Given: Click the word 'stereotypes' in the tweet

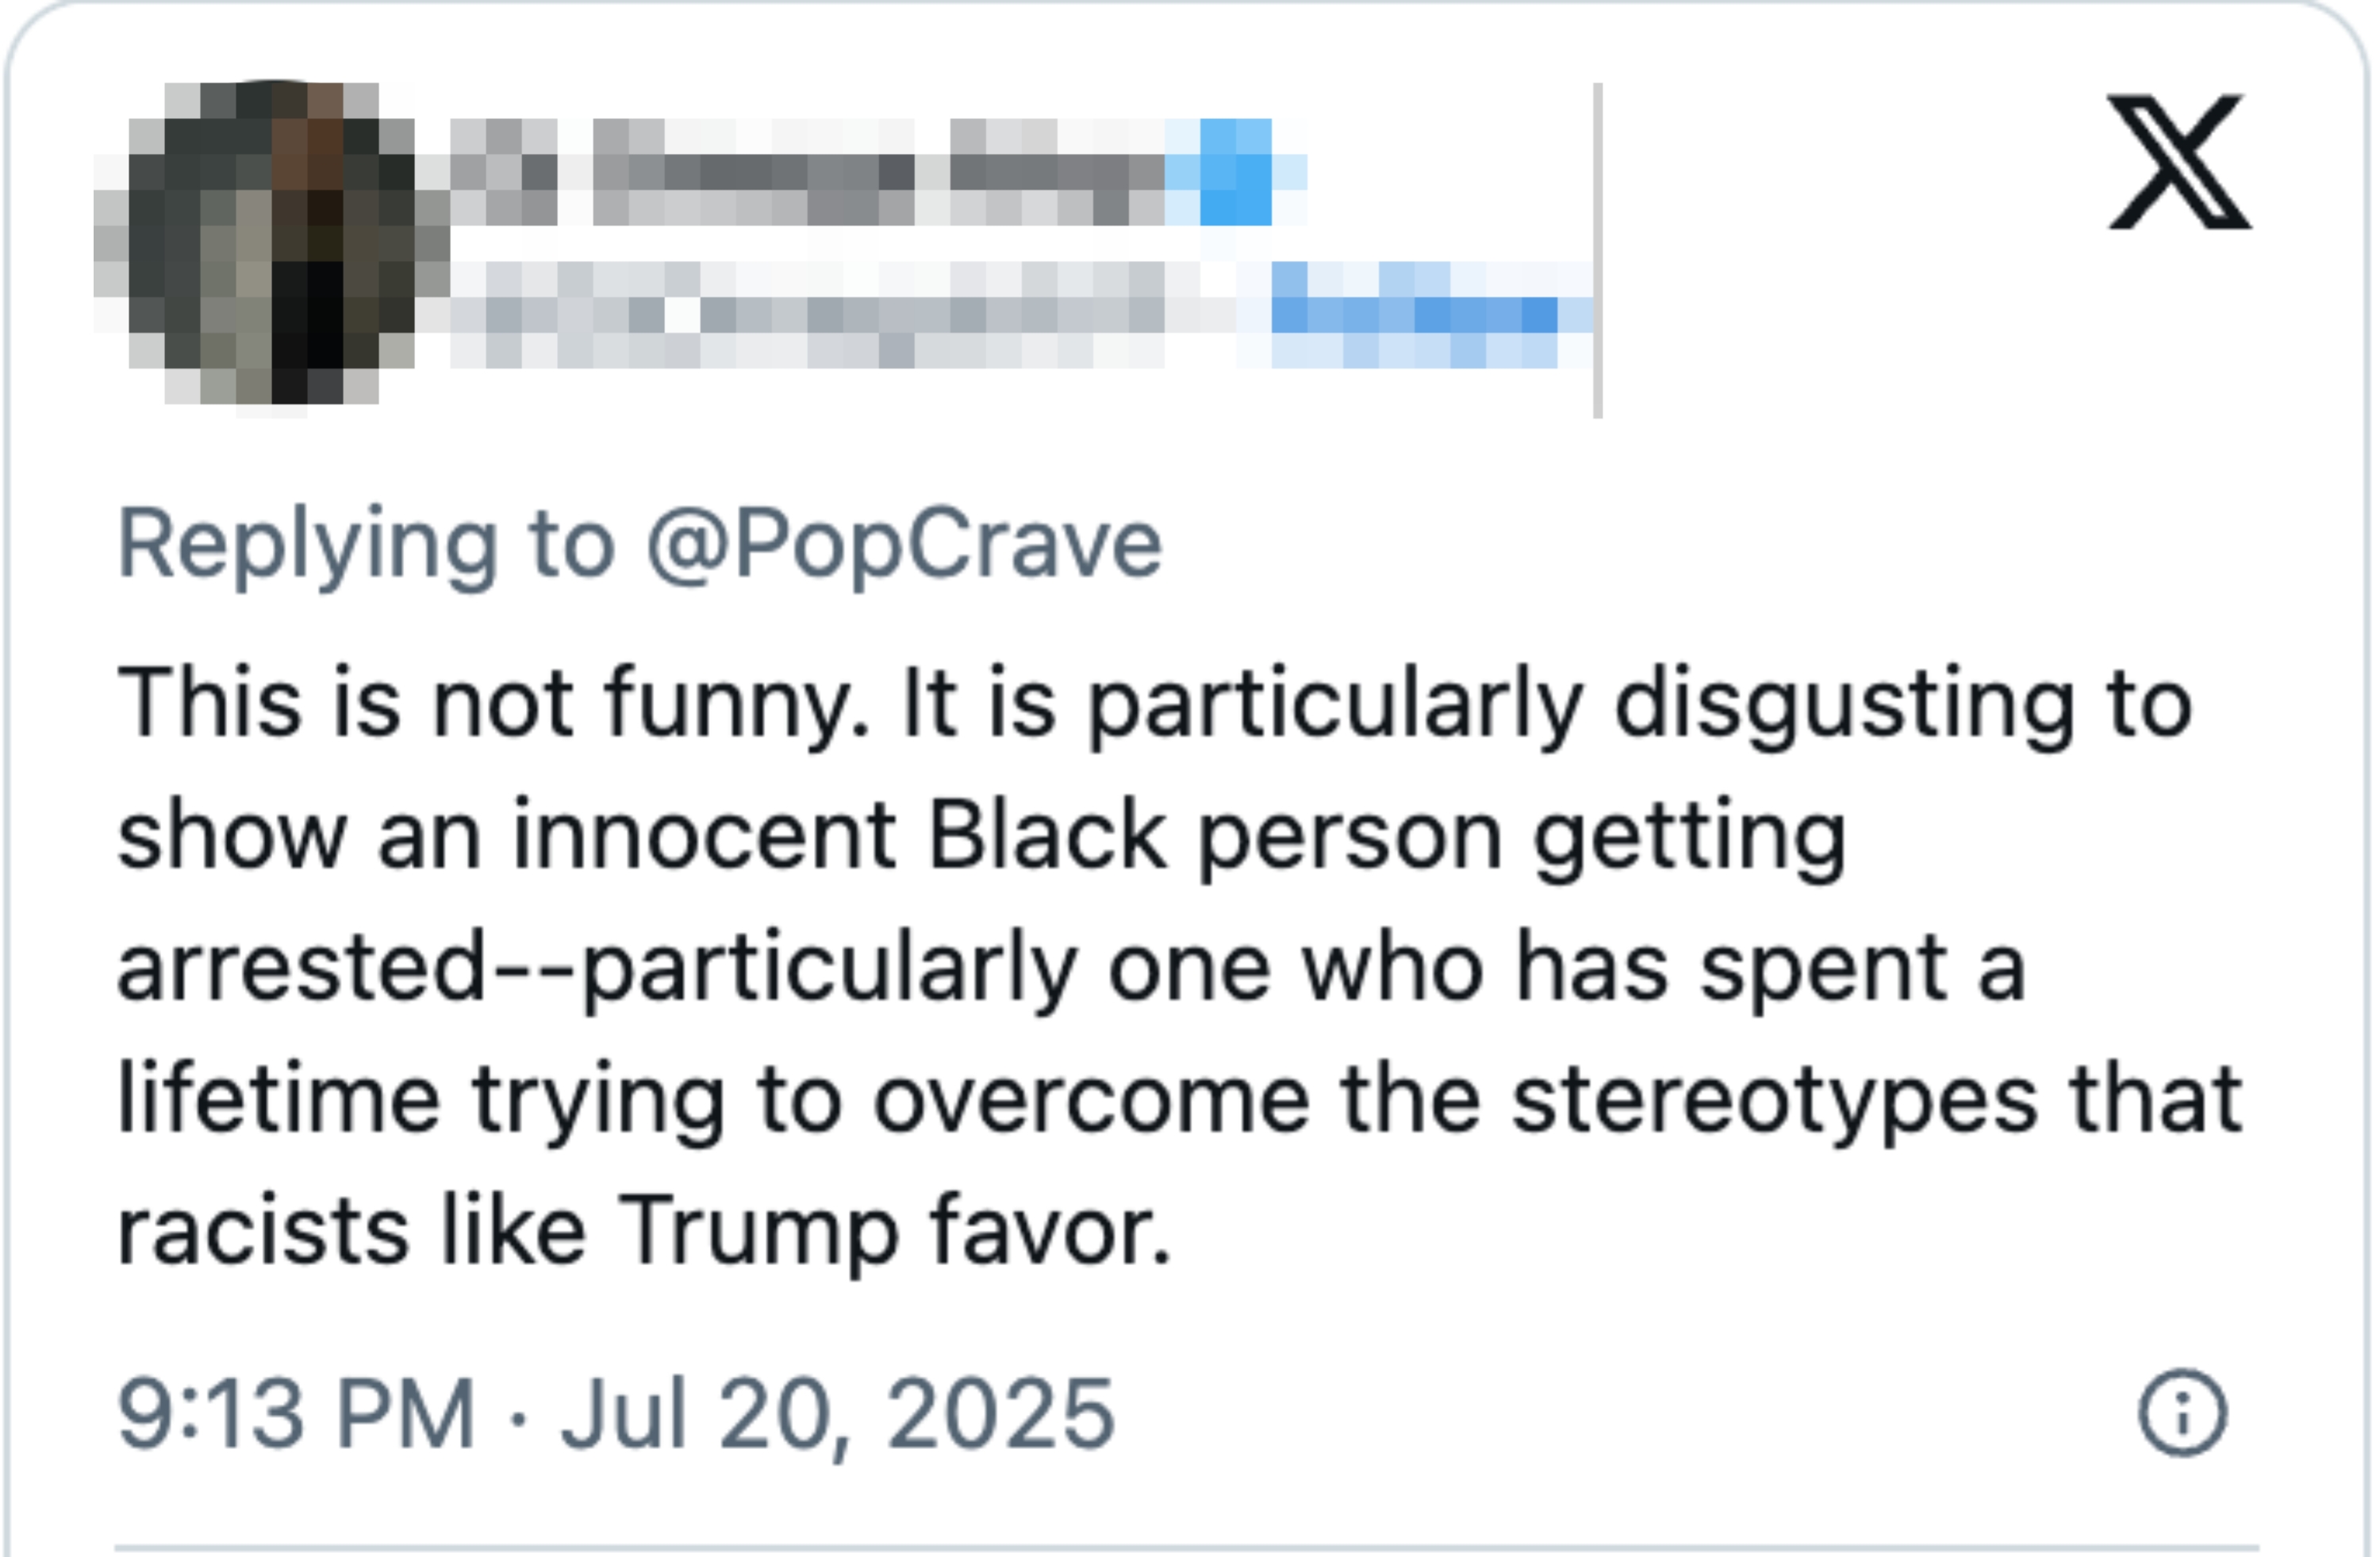Looking at the screenshot, I should [1774, 1099].
